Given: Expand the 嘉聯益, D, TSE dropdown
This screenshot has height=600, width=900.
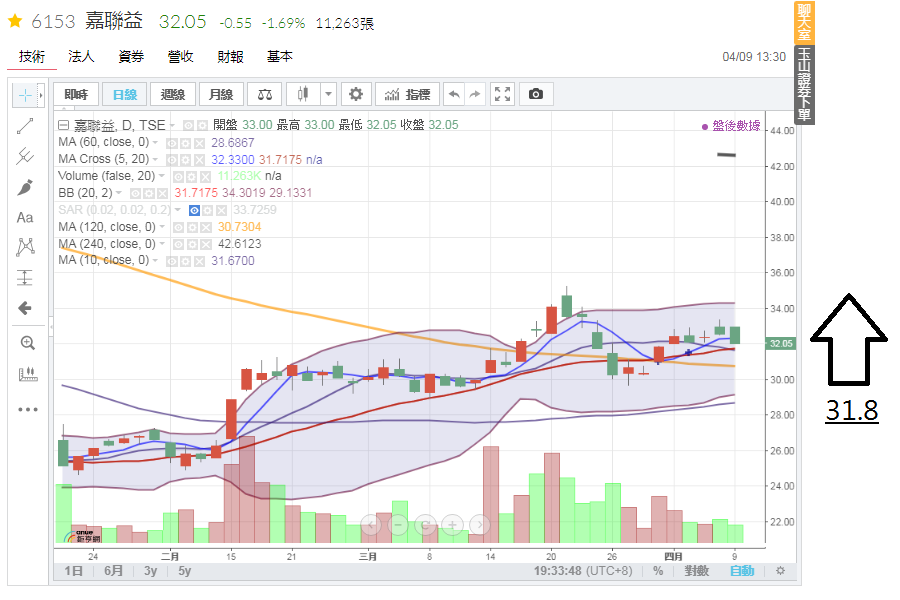Looking at the screenshot, I should click(172, 125).
